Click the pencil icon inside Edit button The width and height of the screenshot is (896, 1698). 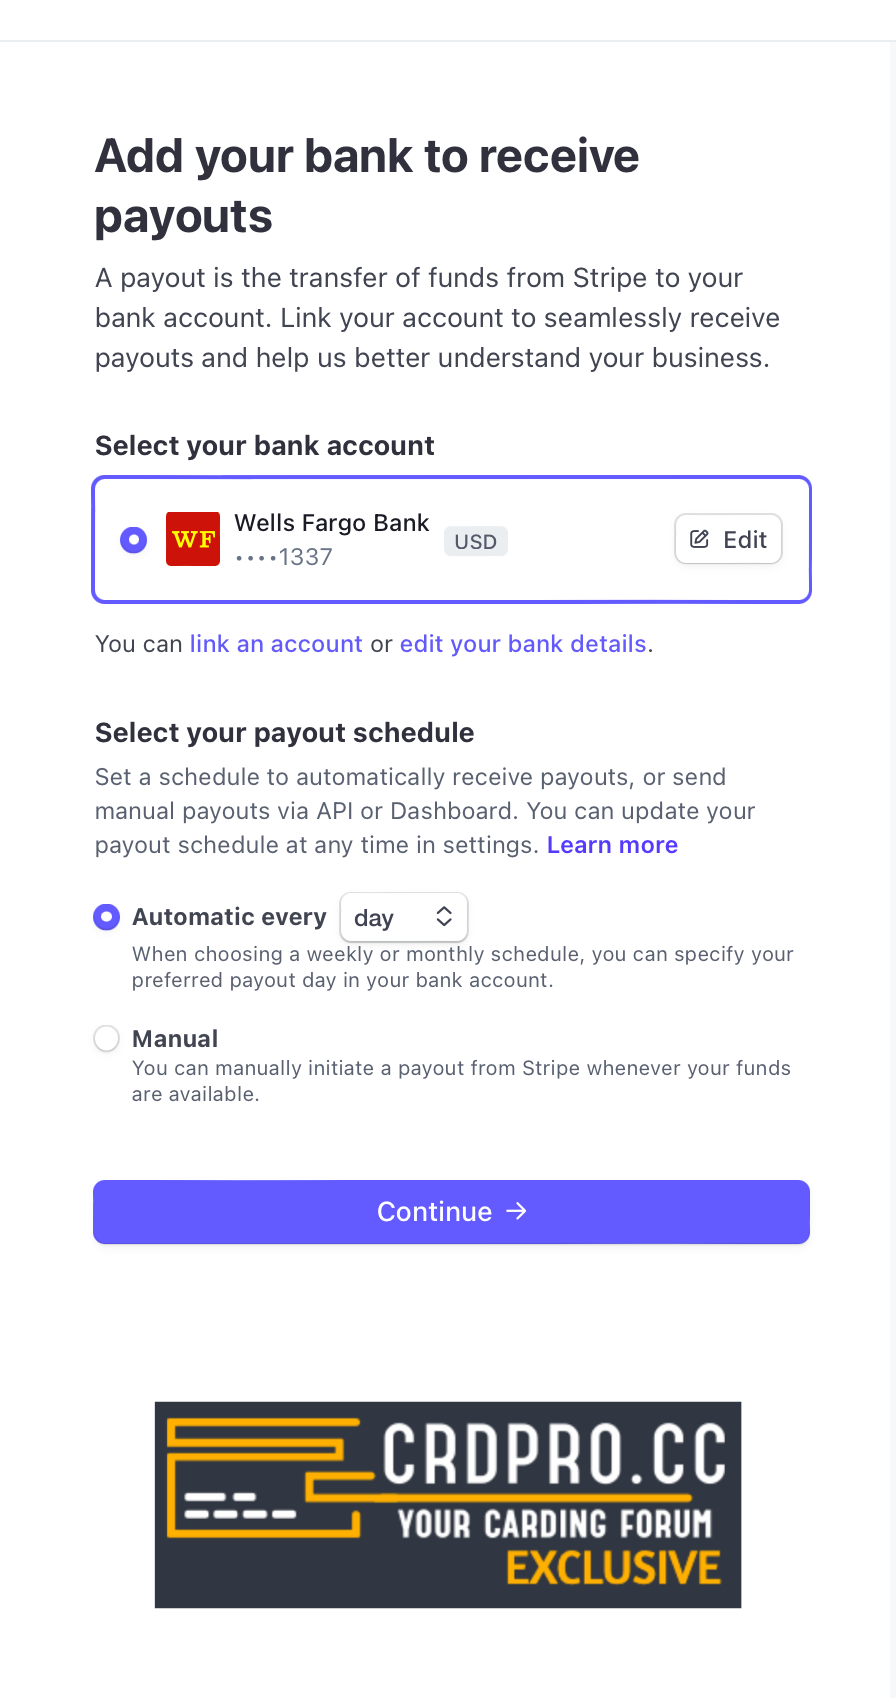(700, 539)
